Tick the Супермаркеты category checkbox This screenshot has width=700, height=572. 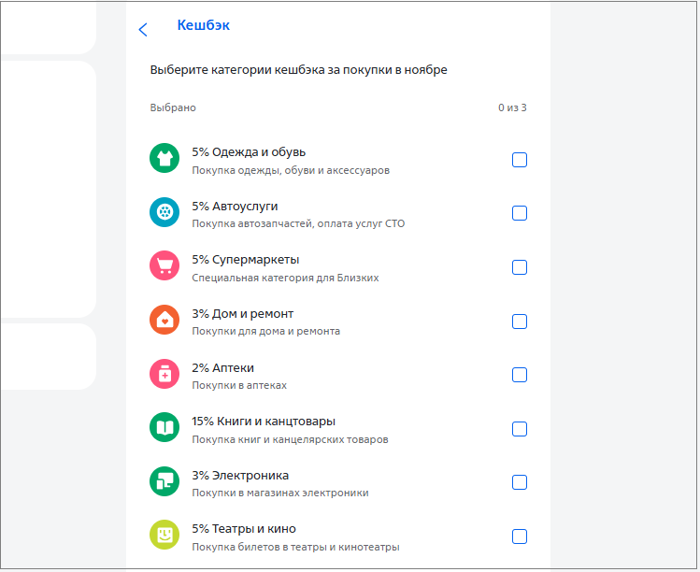click(519, 267)
